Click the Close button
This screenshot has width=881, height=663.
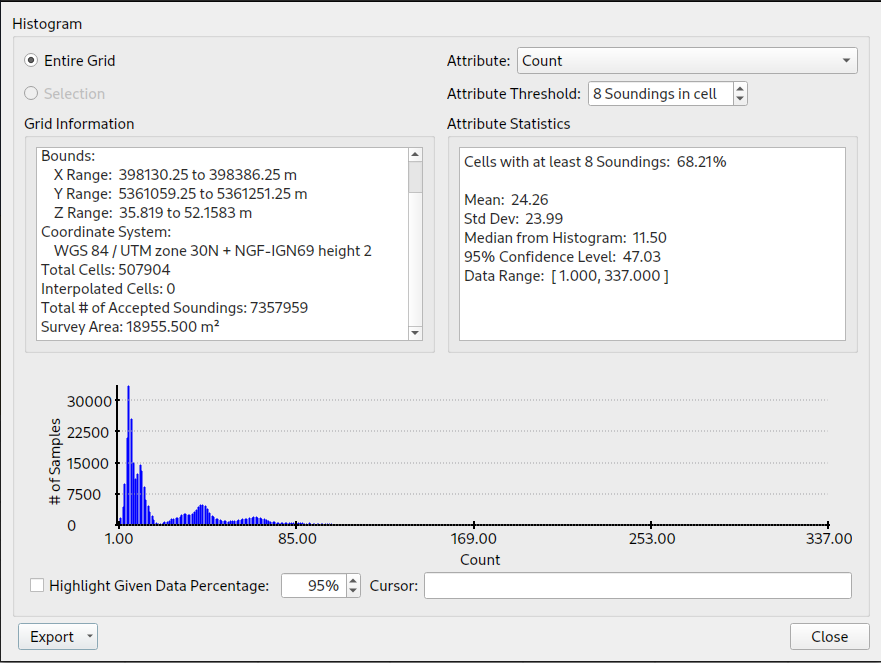pyautogui.click(x=830, y=637)
